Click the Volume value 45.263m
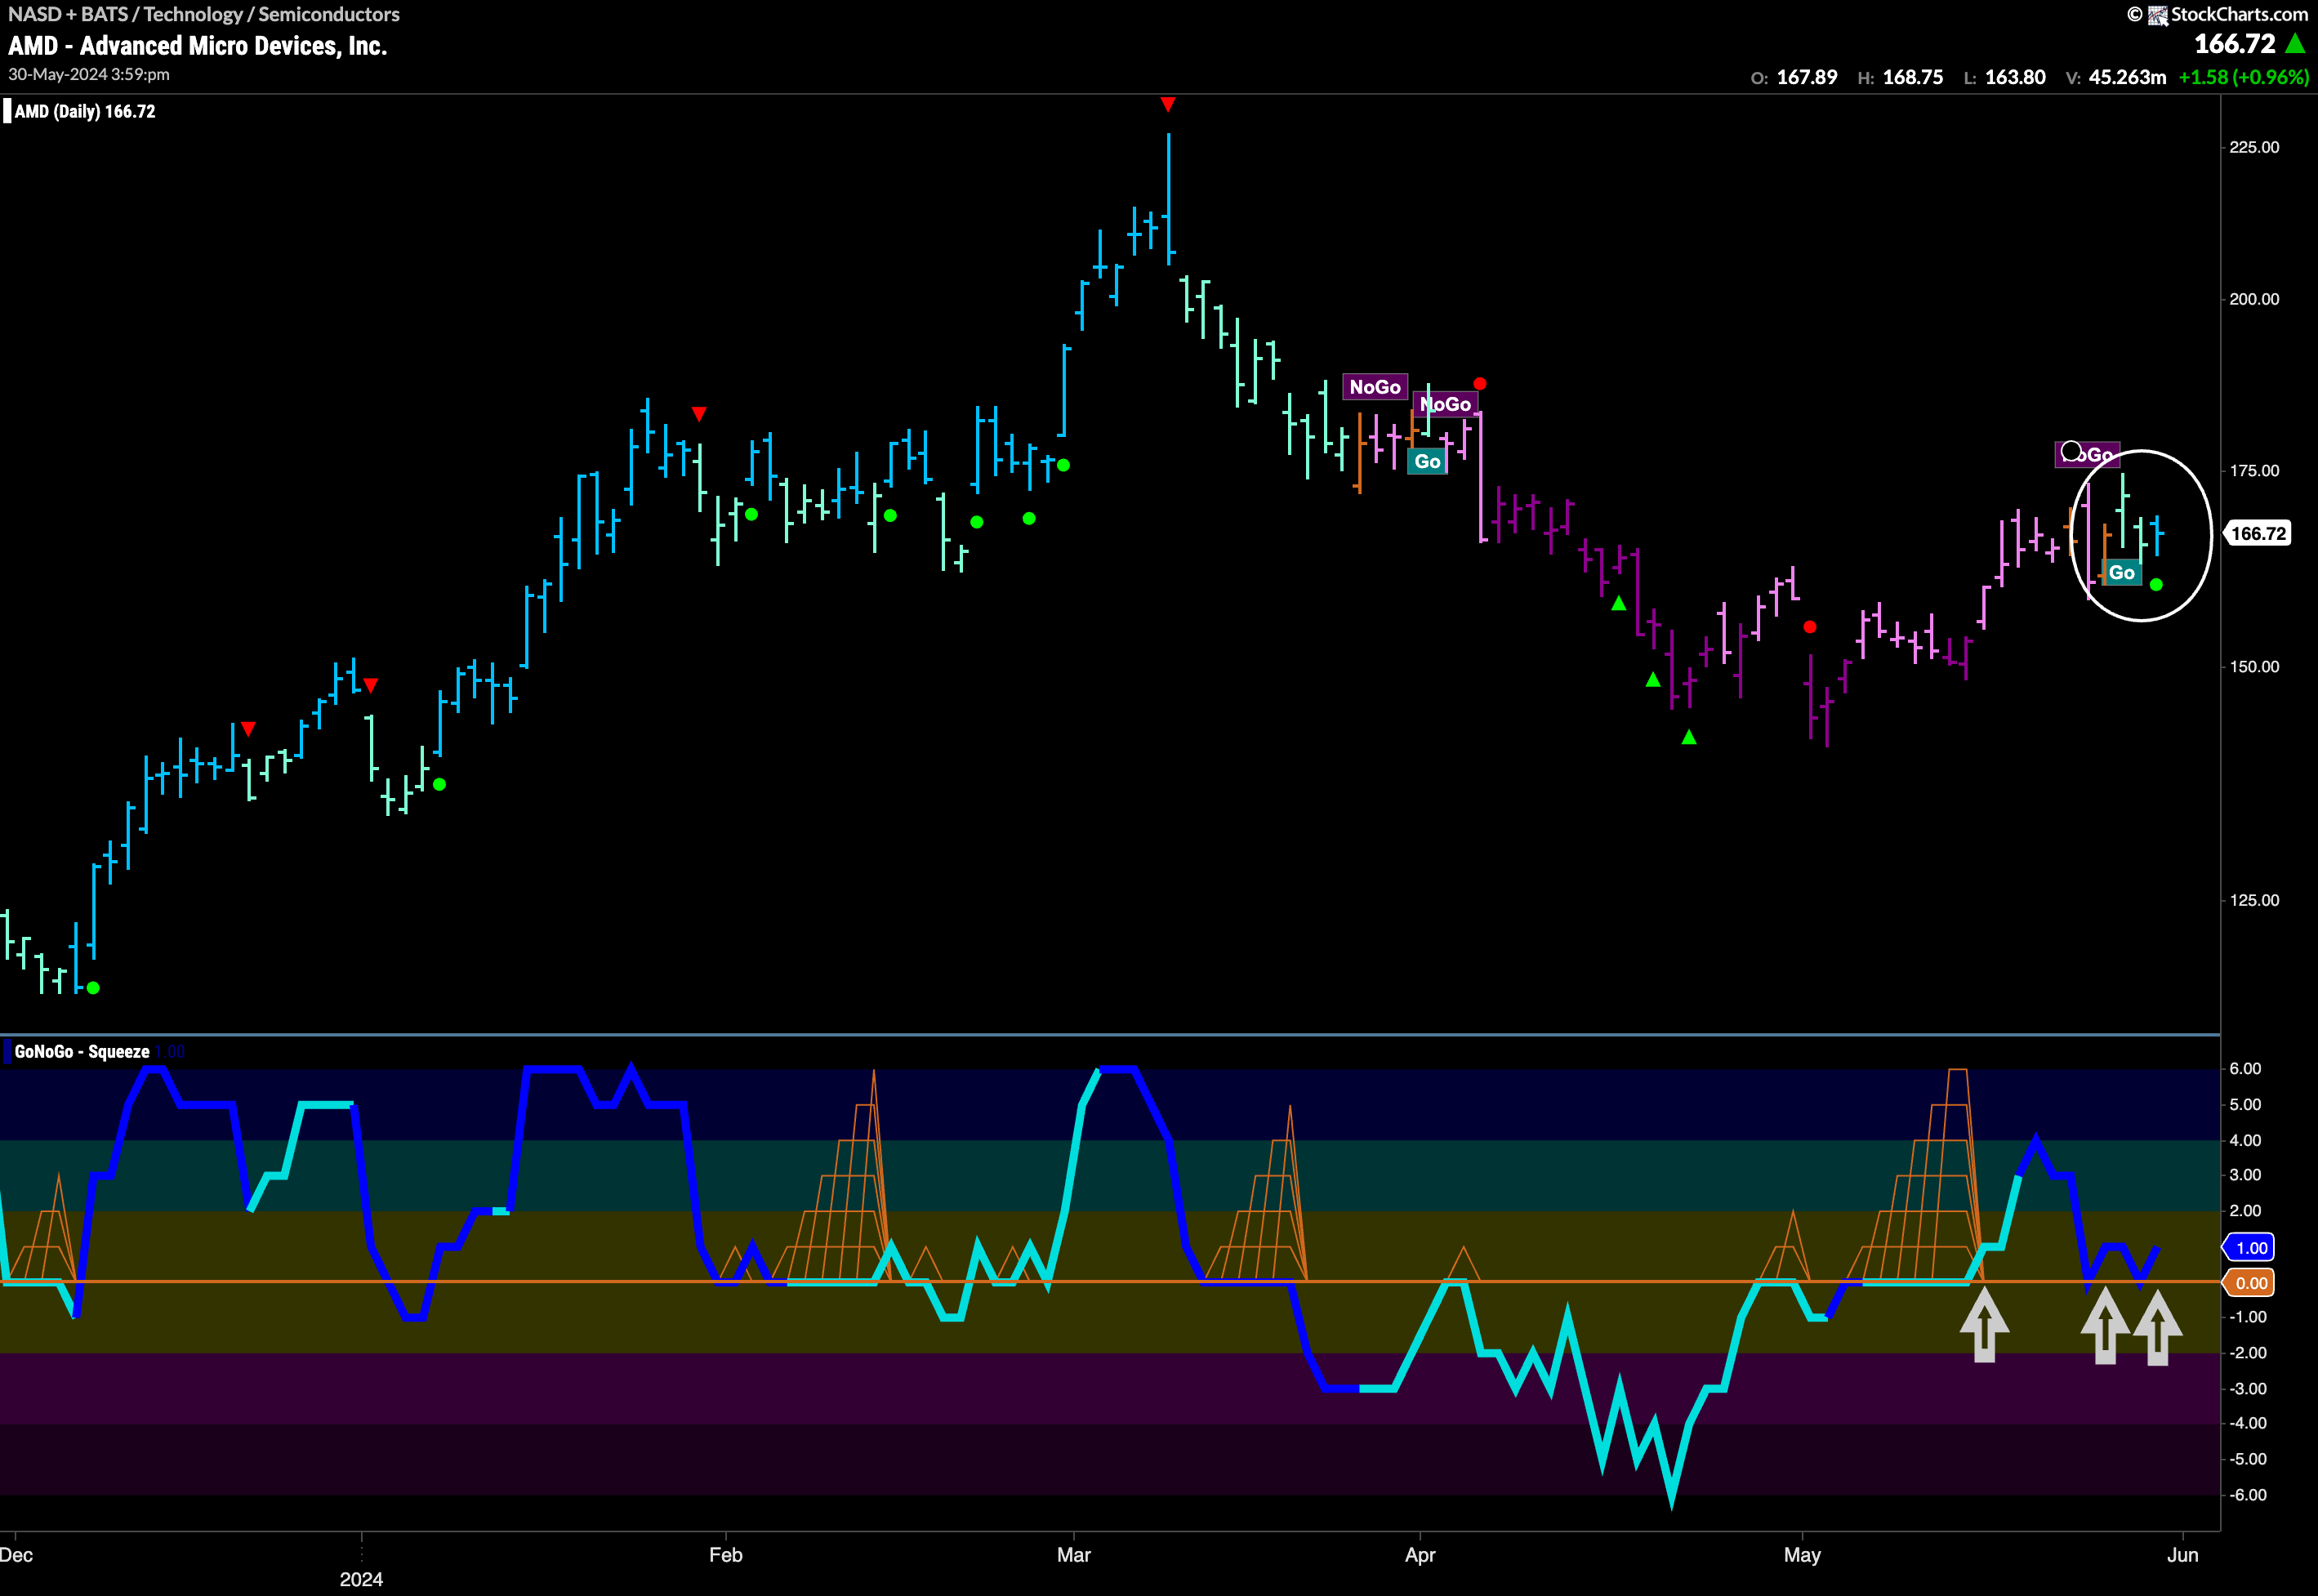This screenshot has width=2318, height=1596. 2127,77
